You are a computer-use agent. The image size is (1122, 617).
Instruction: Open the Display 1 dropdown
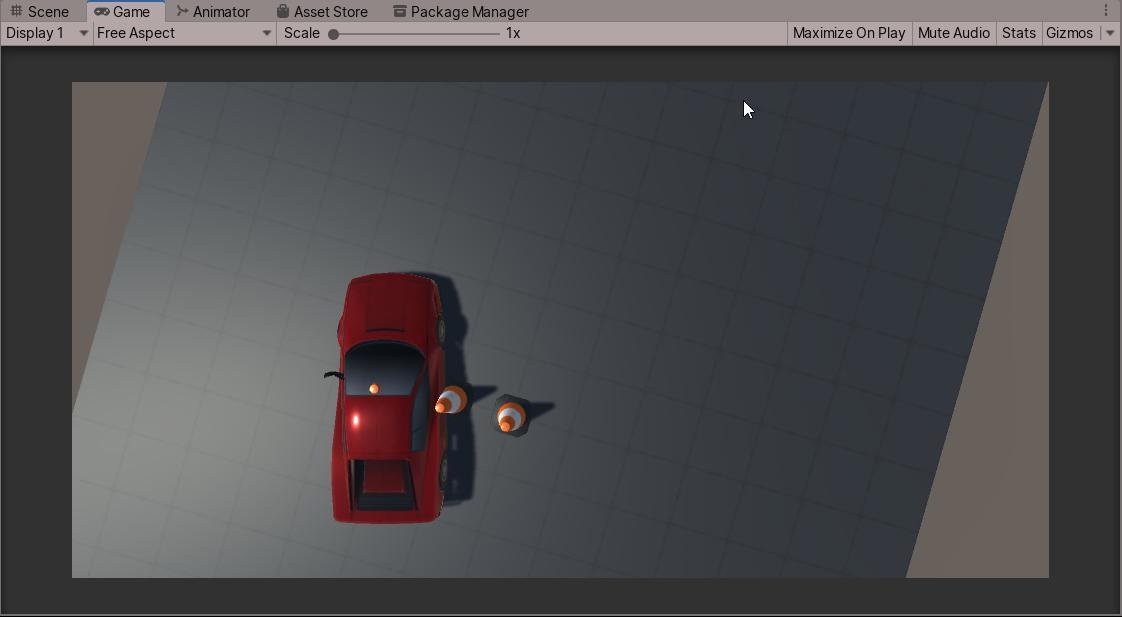pyautogui.click(x=47, y=33)
